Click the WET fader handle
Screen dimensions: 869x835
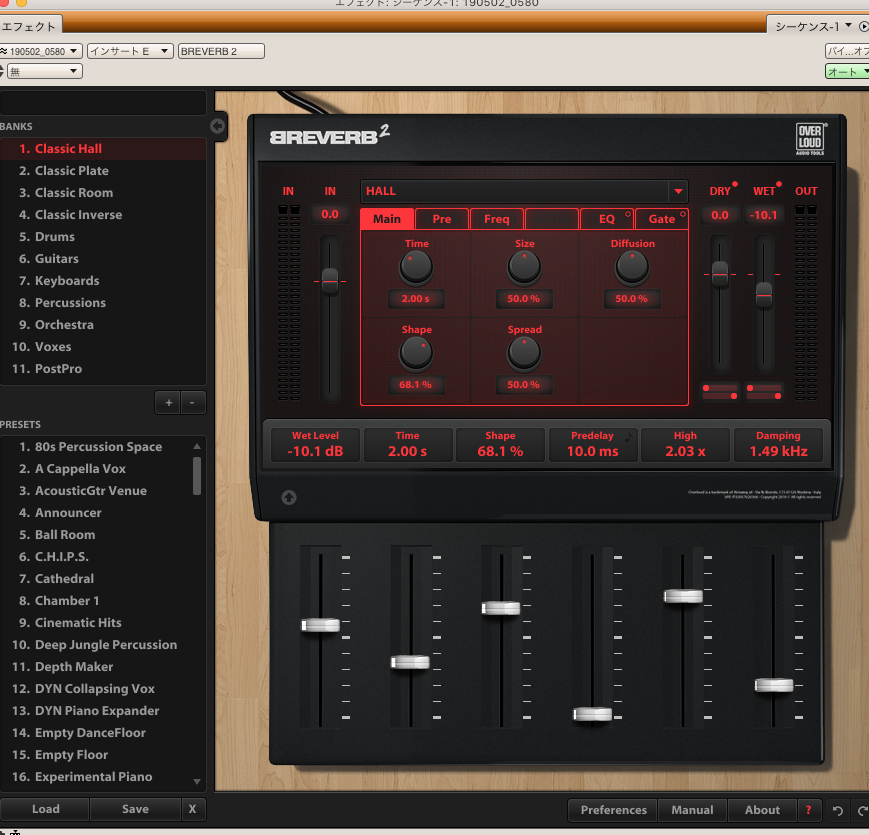click(764, 295)
